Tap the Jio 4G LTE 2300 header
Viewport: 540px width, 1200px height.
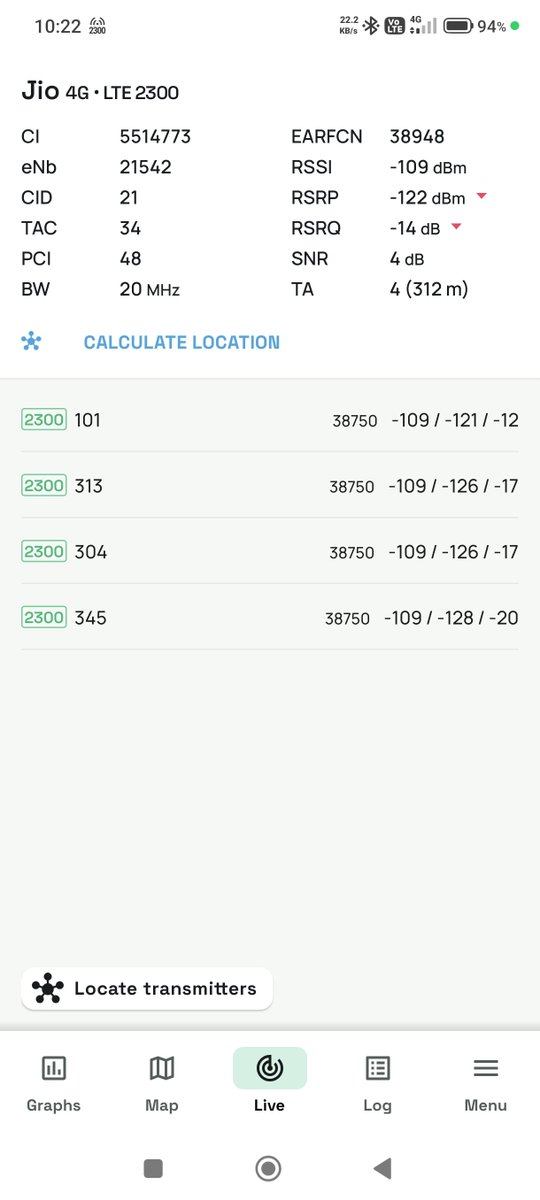[x=100, y=92]
